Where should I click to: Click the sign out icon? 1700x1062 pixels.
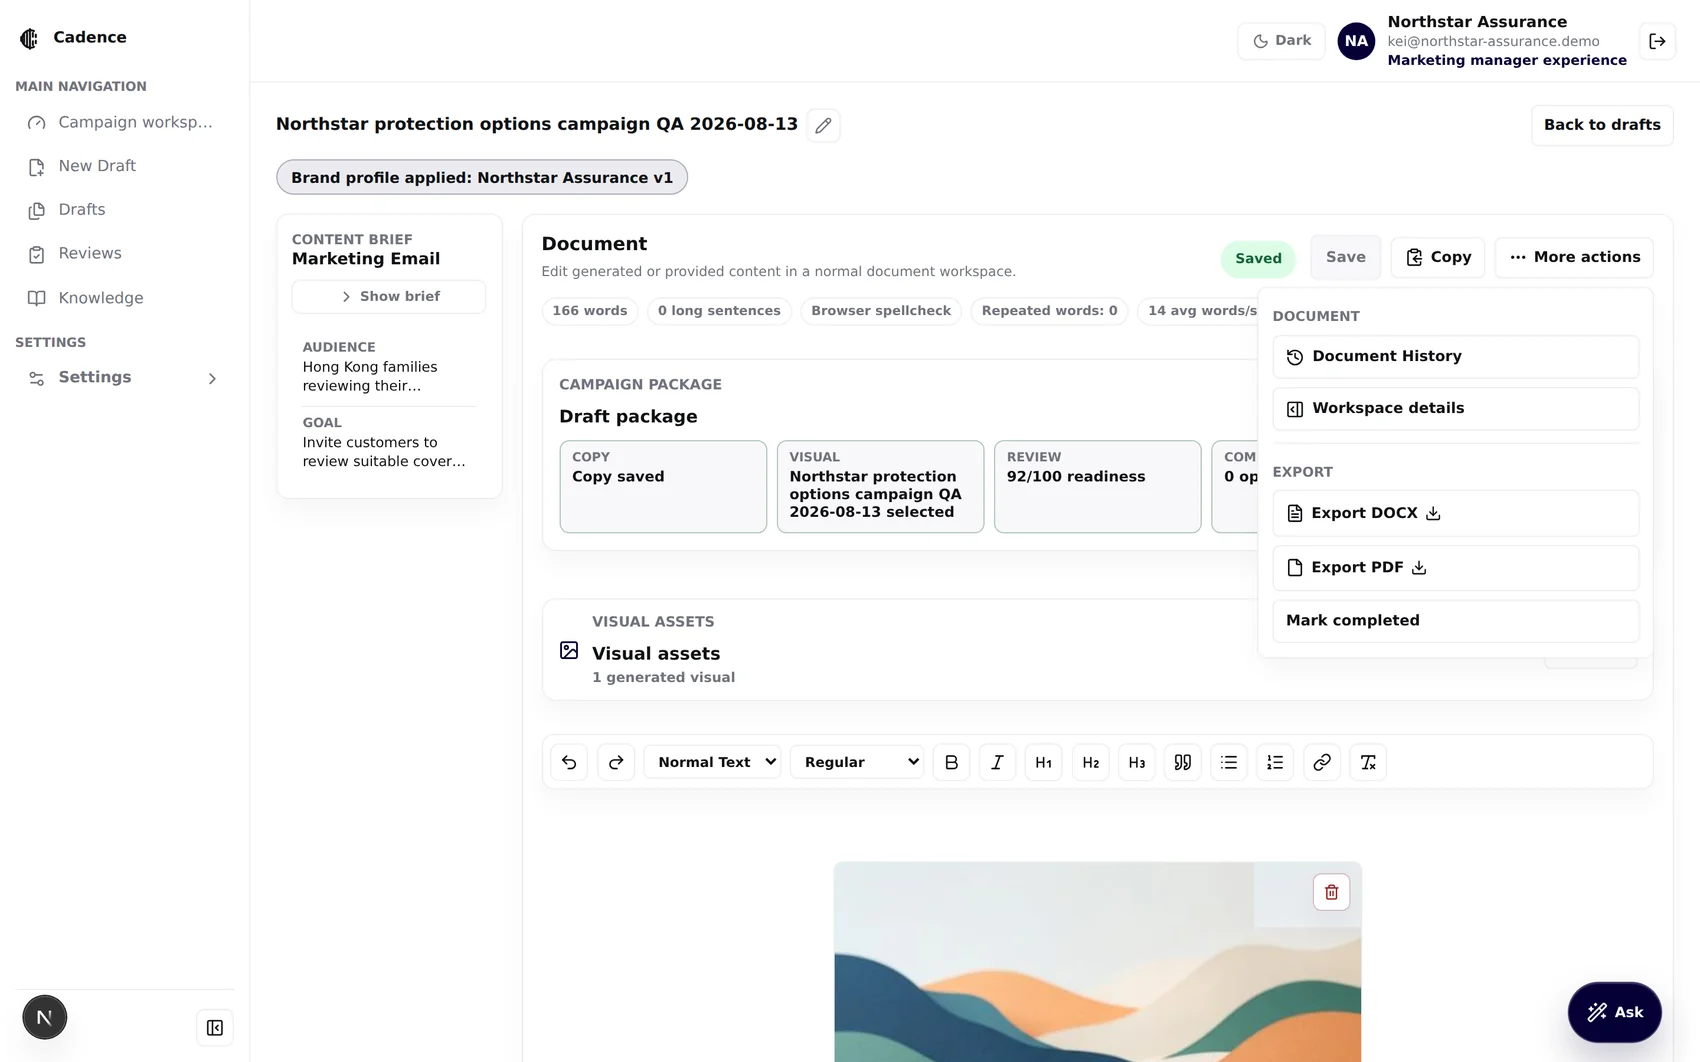(1657, 41)
